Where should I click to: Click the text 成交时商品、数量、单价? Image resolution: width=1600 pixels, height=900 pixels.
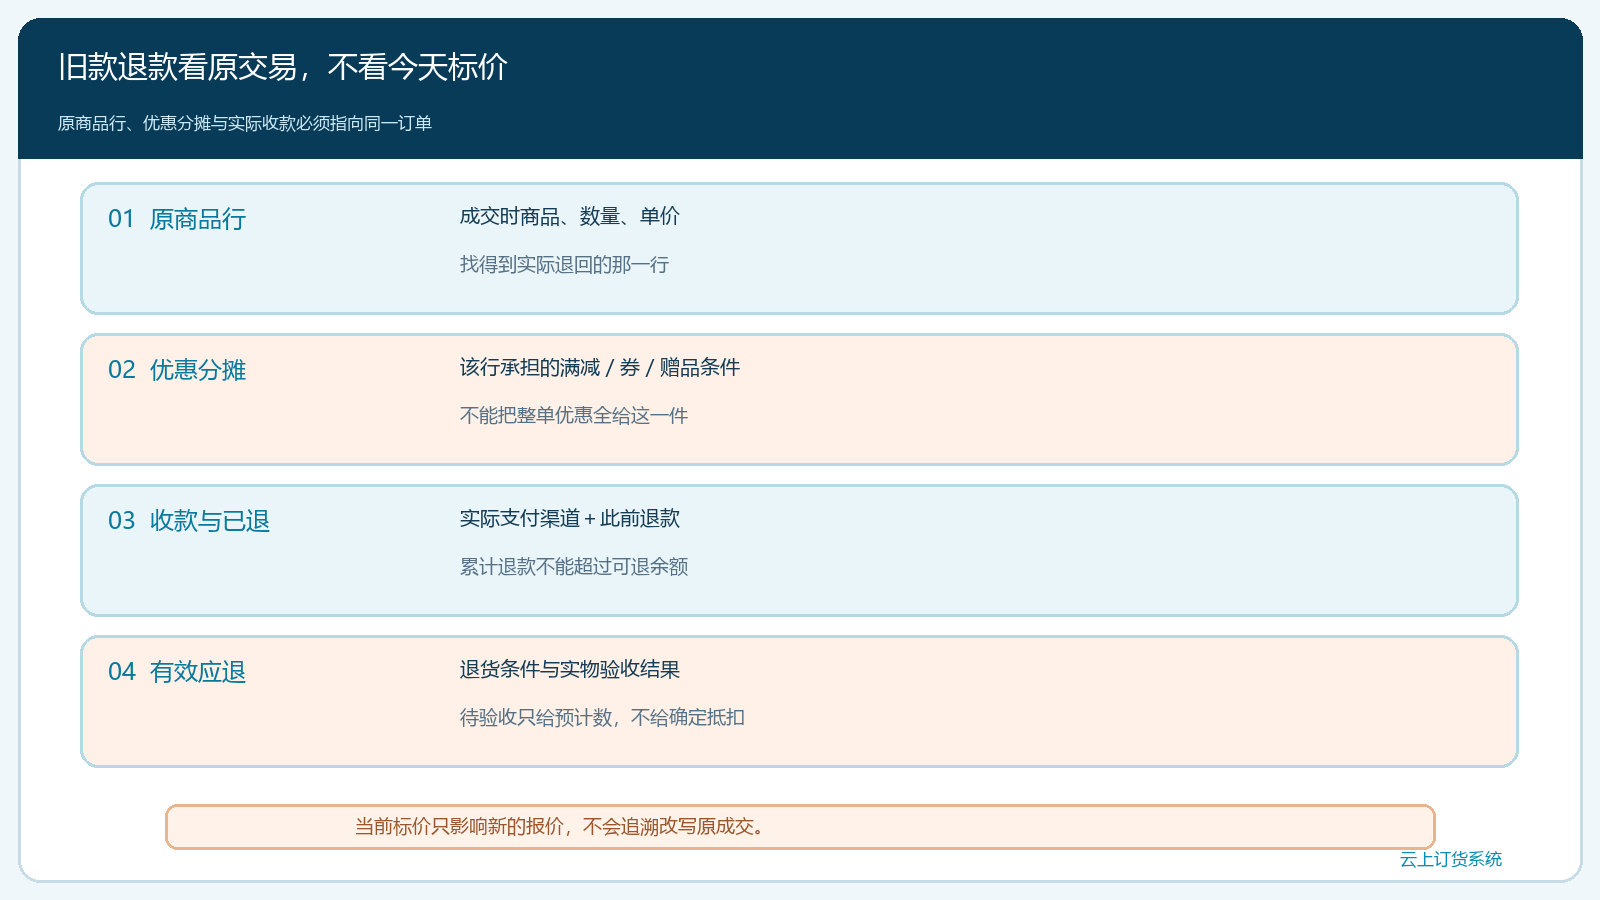[570, 216]
